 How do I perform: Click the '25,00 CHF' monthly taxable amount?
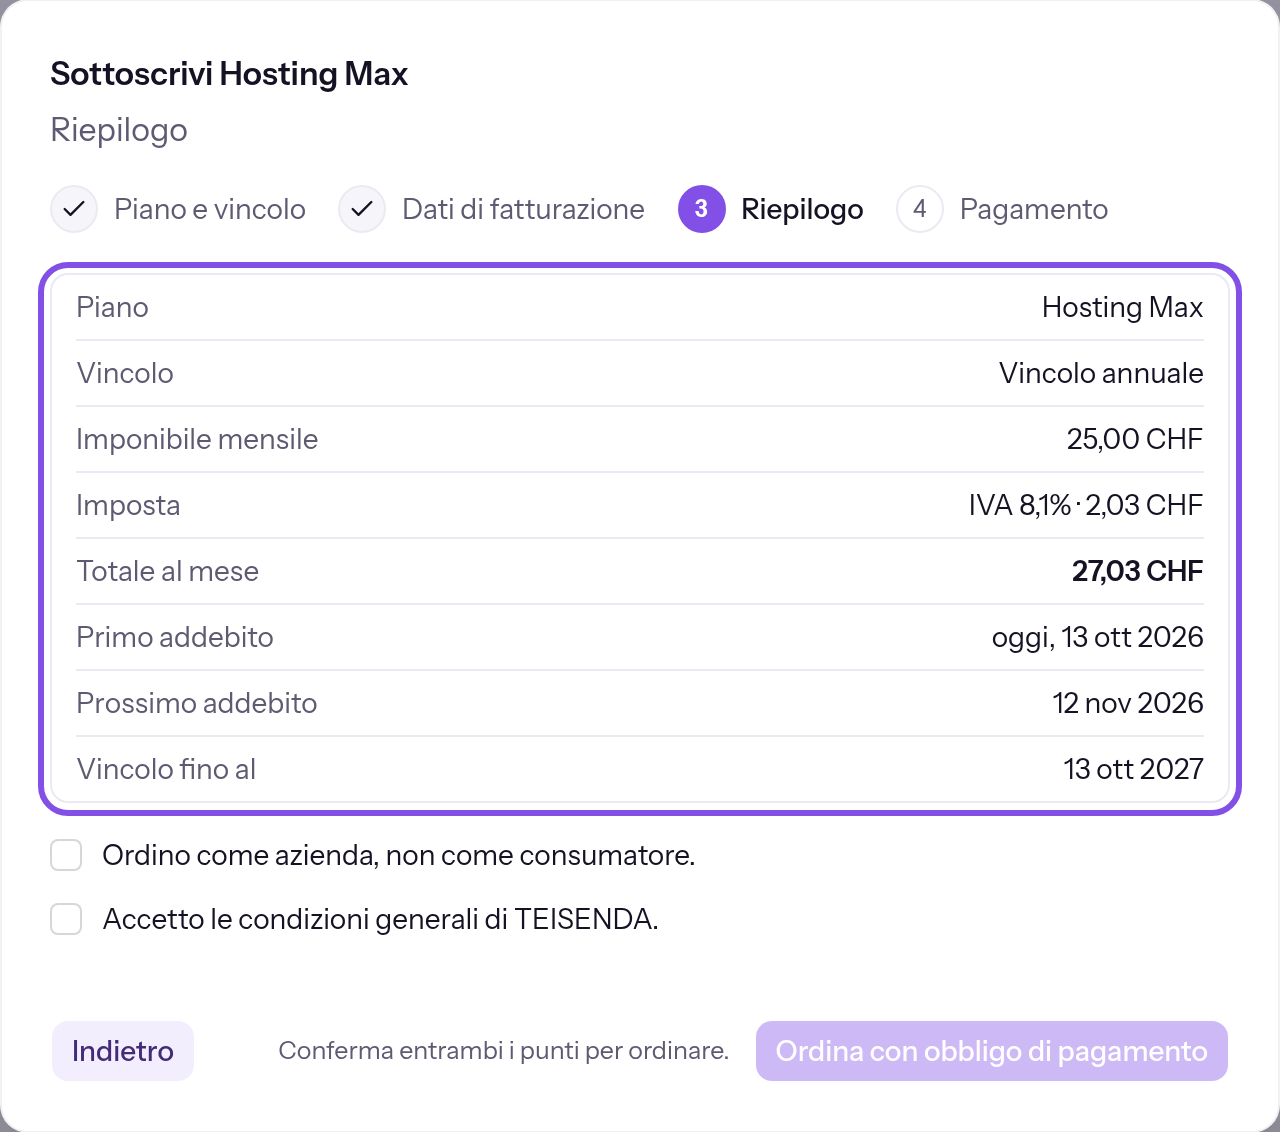pos(1135,439)
